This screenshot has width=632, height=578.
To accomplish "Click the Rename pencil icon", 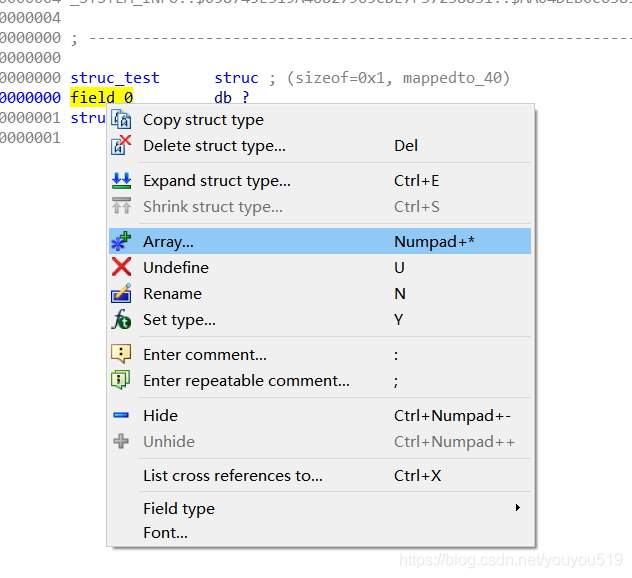I will (121, 293).
